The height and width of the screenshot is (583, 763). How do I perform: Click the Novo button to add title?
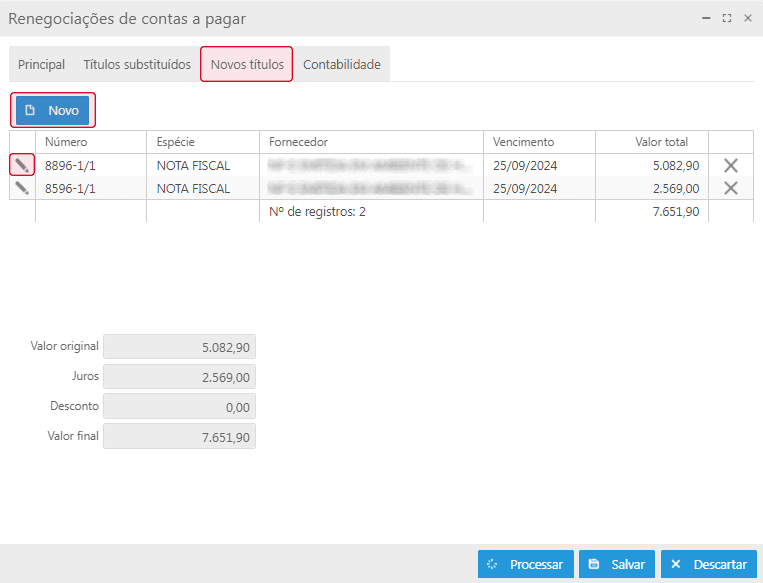pyautogui.click(x=52, y=110)
